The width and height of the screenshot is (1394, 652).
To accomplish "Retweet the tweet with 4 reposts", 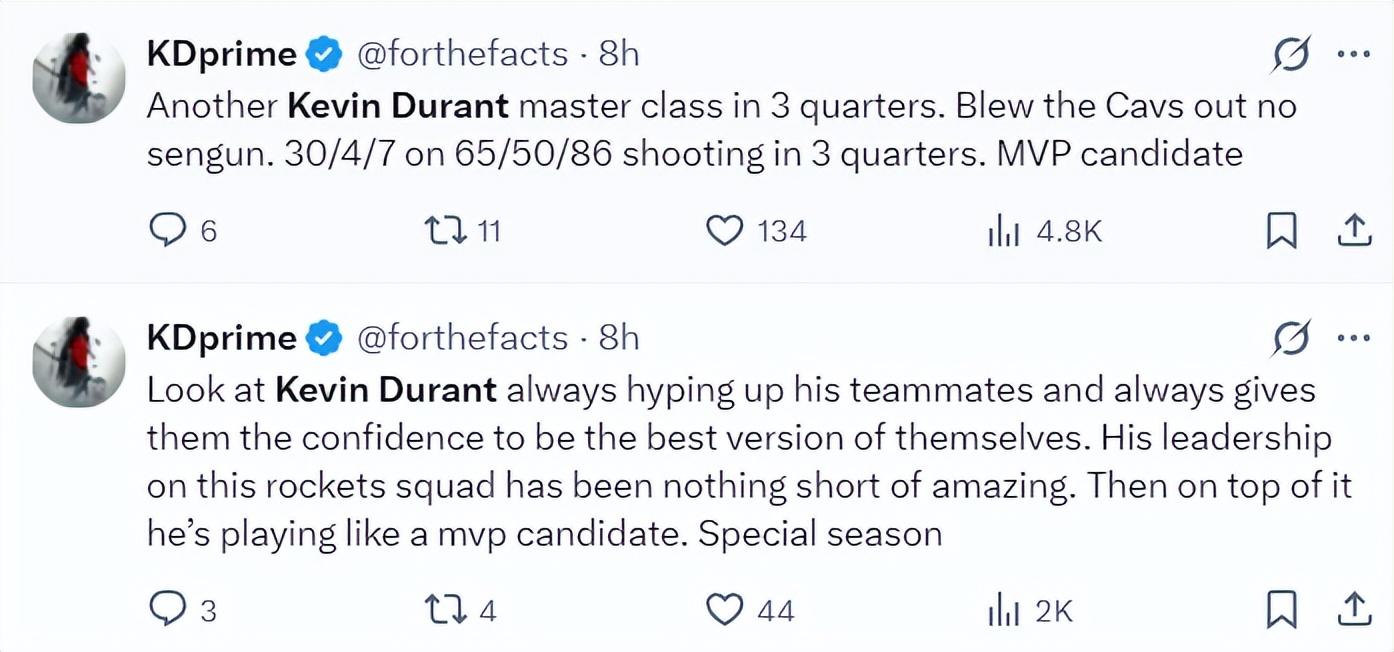I will point(439,609).
